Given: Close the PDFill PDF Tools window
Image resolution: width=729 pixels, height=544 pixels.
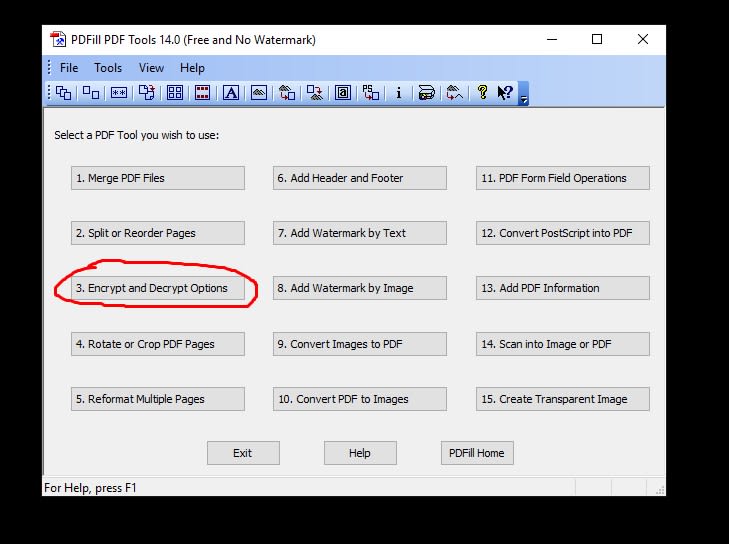Looking at the screenshot, I should [x=643, y=40].
